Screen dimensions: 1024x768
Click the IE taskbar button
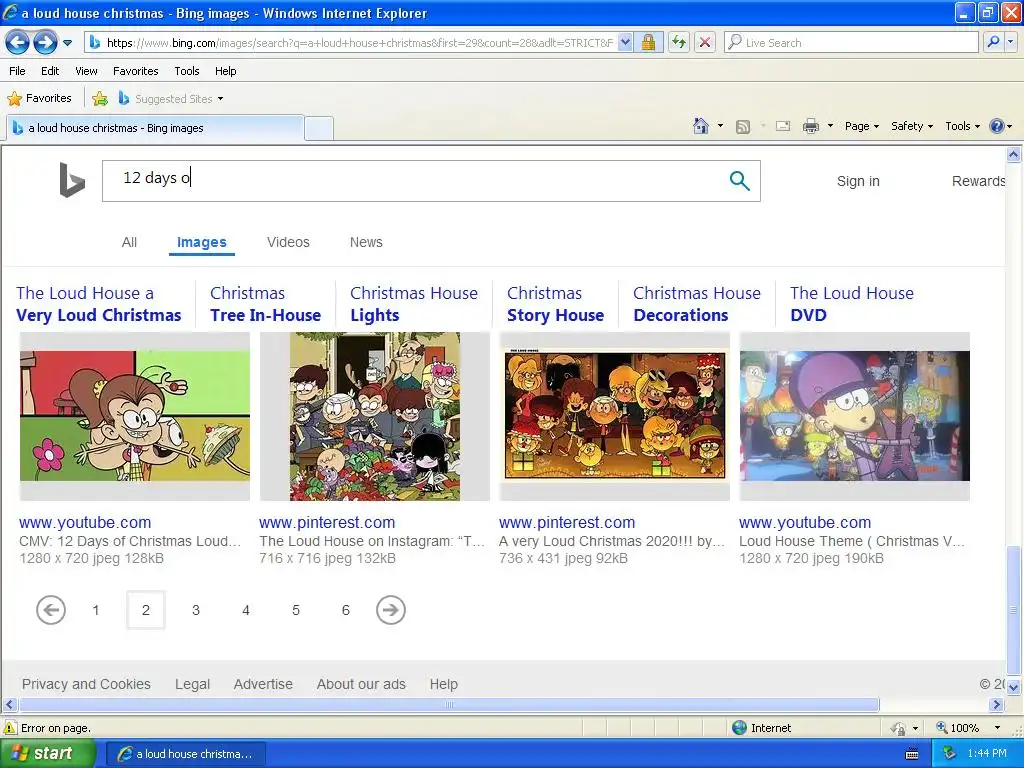184,754
